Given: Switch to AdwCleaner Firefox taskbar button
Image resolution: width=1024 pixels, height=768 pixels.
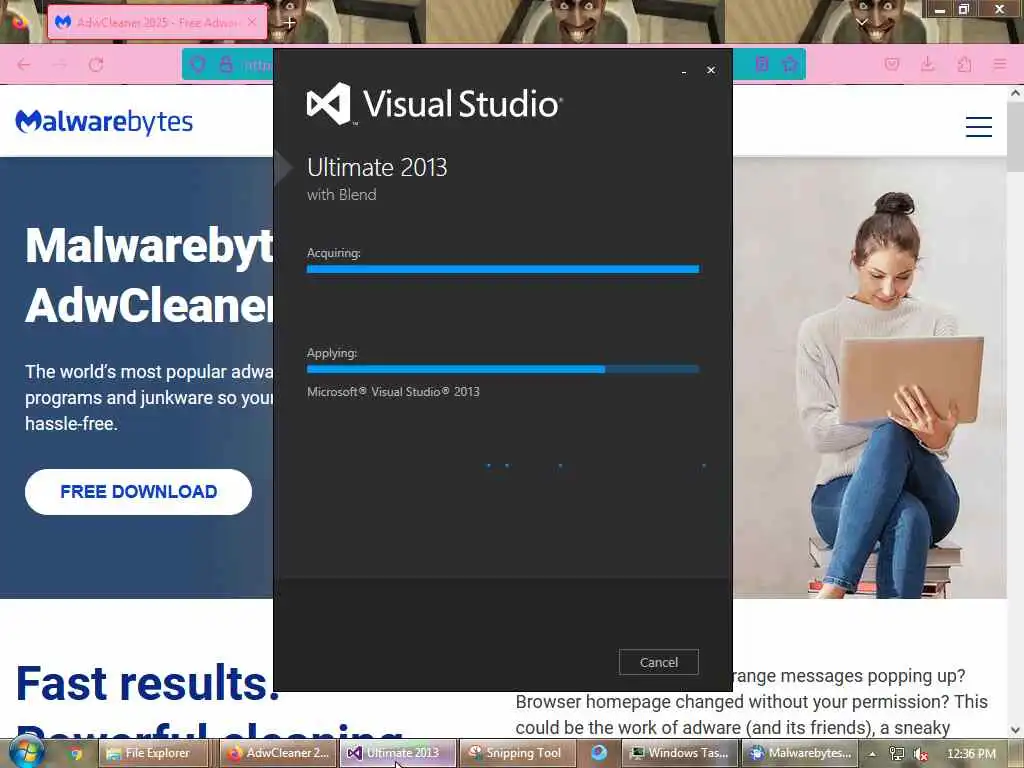Looking at the screenshot, I should coord(277,753).
